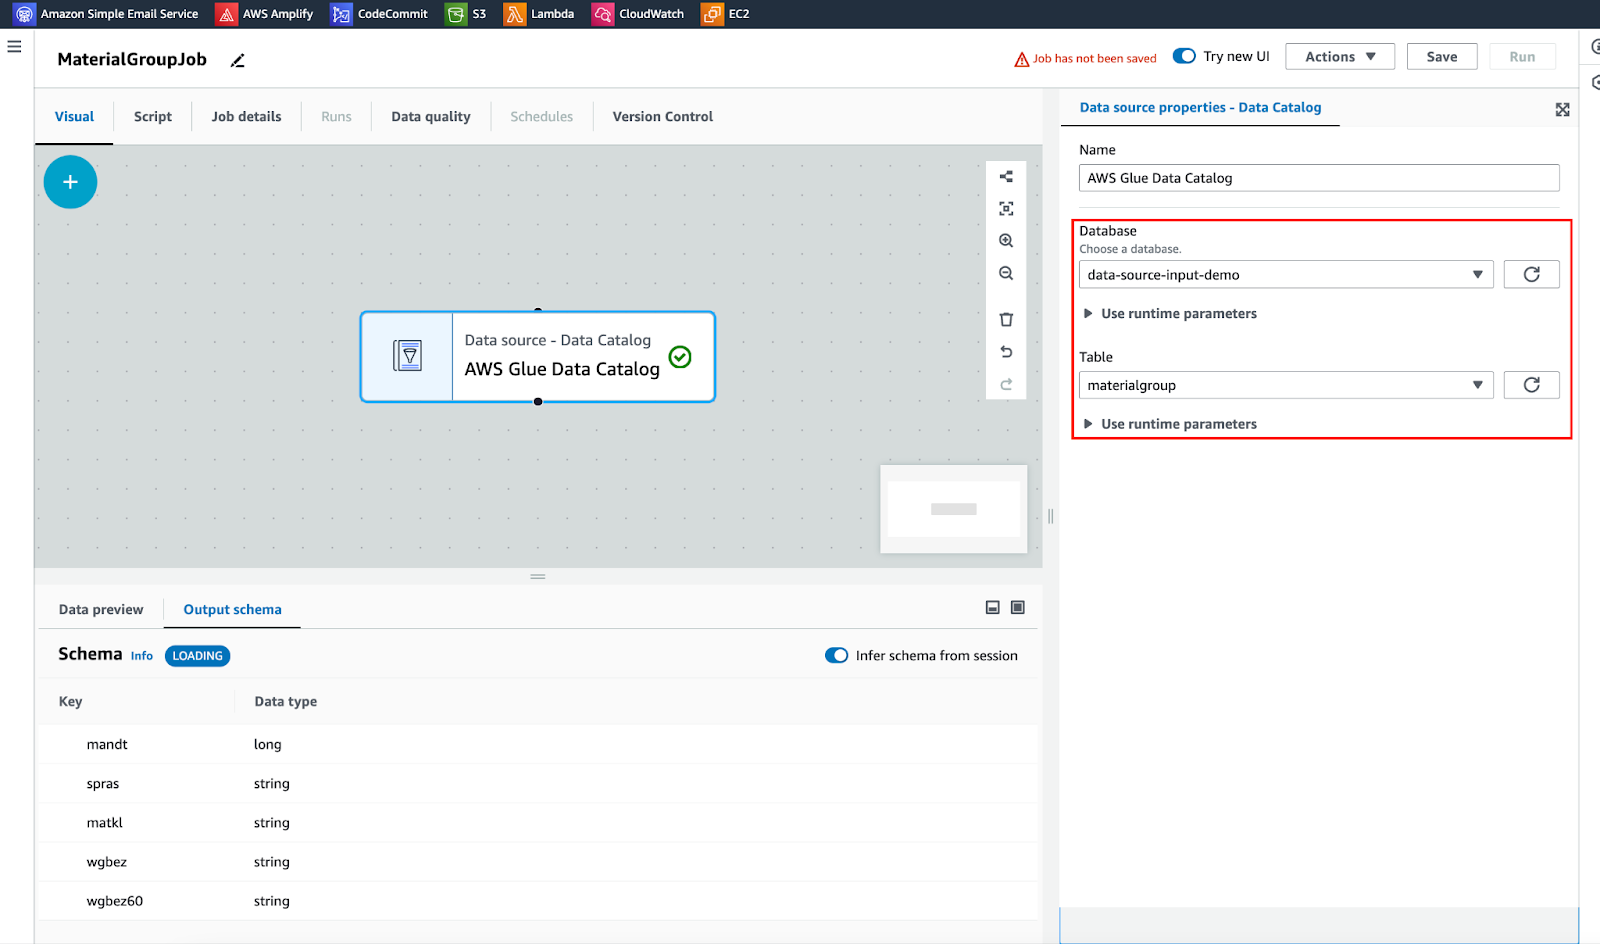Switch to the Data preview tab

(x=101, y=610)
